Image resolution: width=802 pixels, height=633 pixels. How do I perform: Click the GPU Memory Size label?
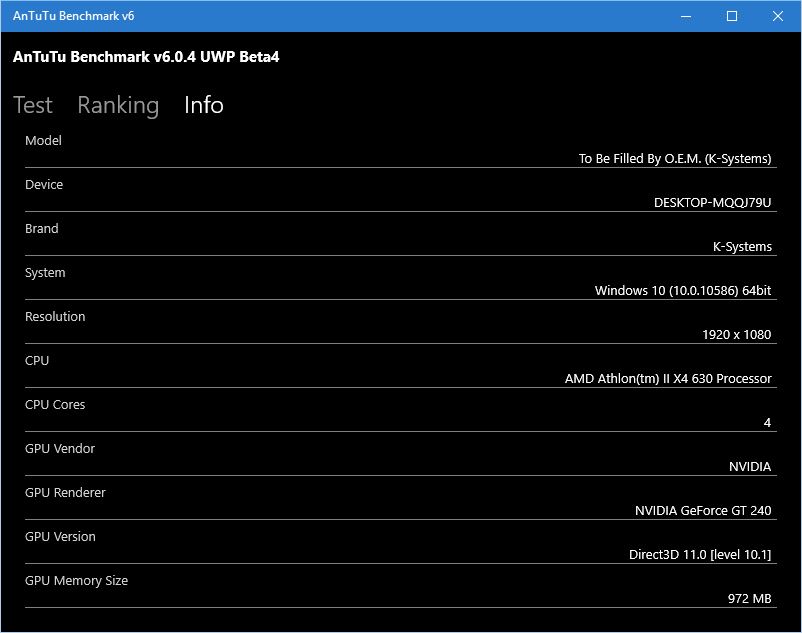click(x=77, y=580)
